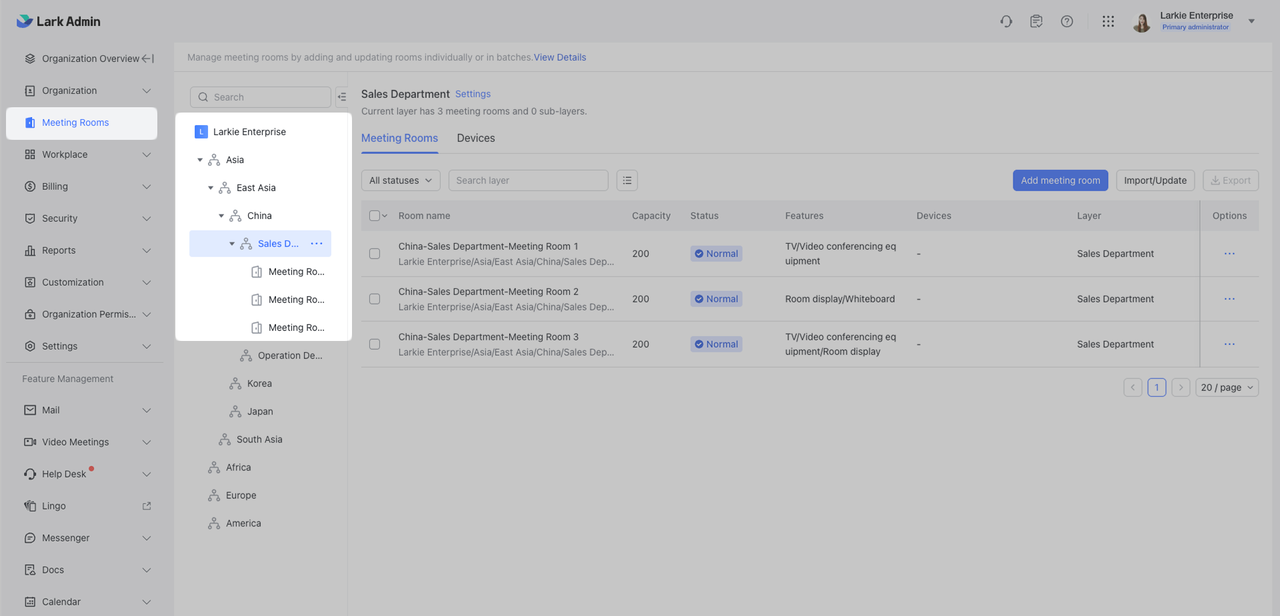This screenshot has height=616, width=1280.
Task: Open the app launcher grid icon
Action: (1108, 21)
